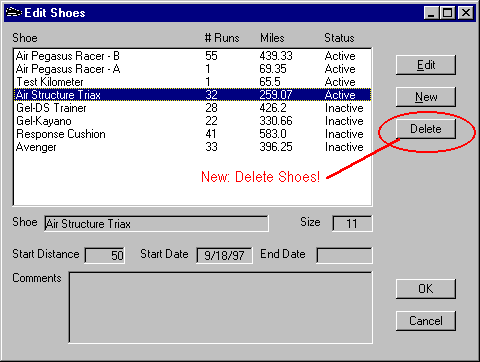
Task: Create a shoe with the New button
Action: (x=426, y=97)
